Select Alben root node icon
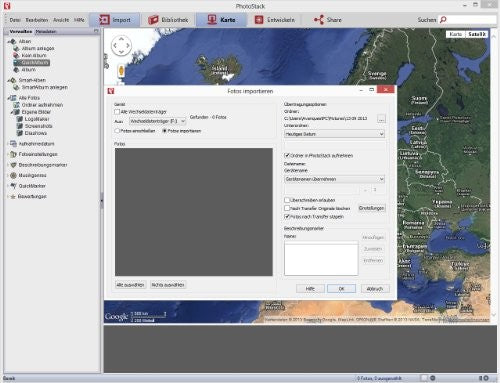 [x=13, y=41]
